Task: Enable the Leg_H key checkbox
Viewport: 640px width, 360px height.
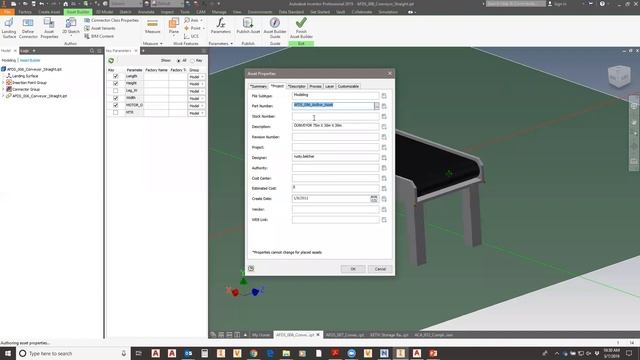Action: [x=116, y=91]
